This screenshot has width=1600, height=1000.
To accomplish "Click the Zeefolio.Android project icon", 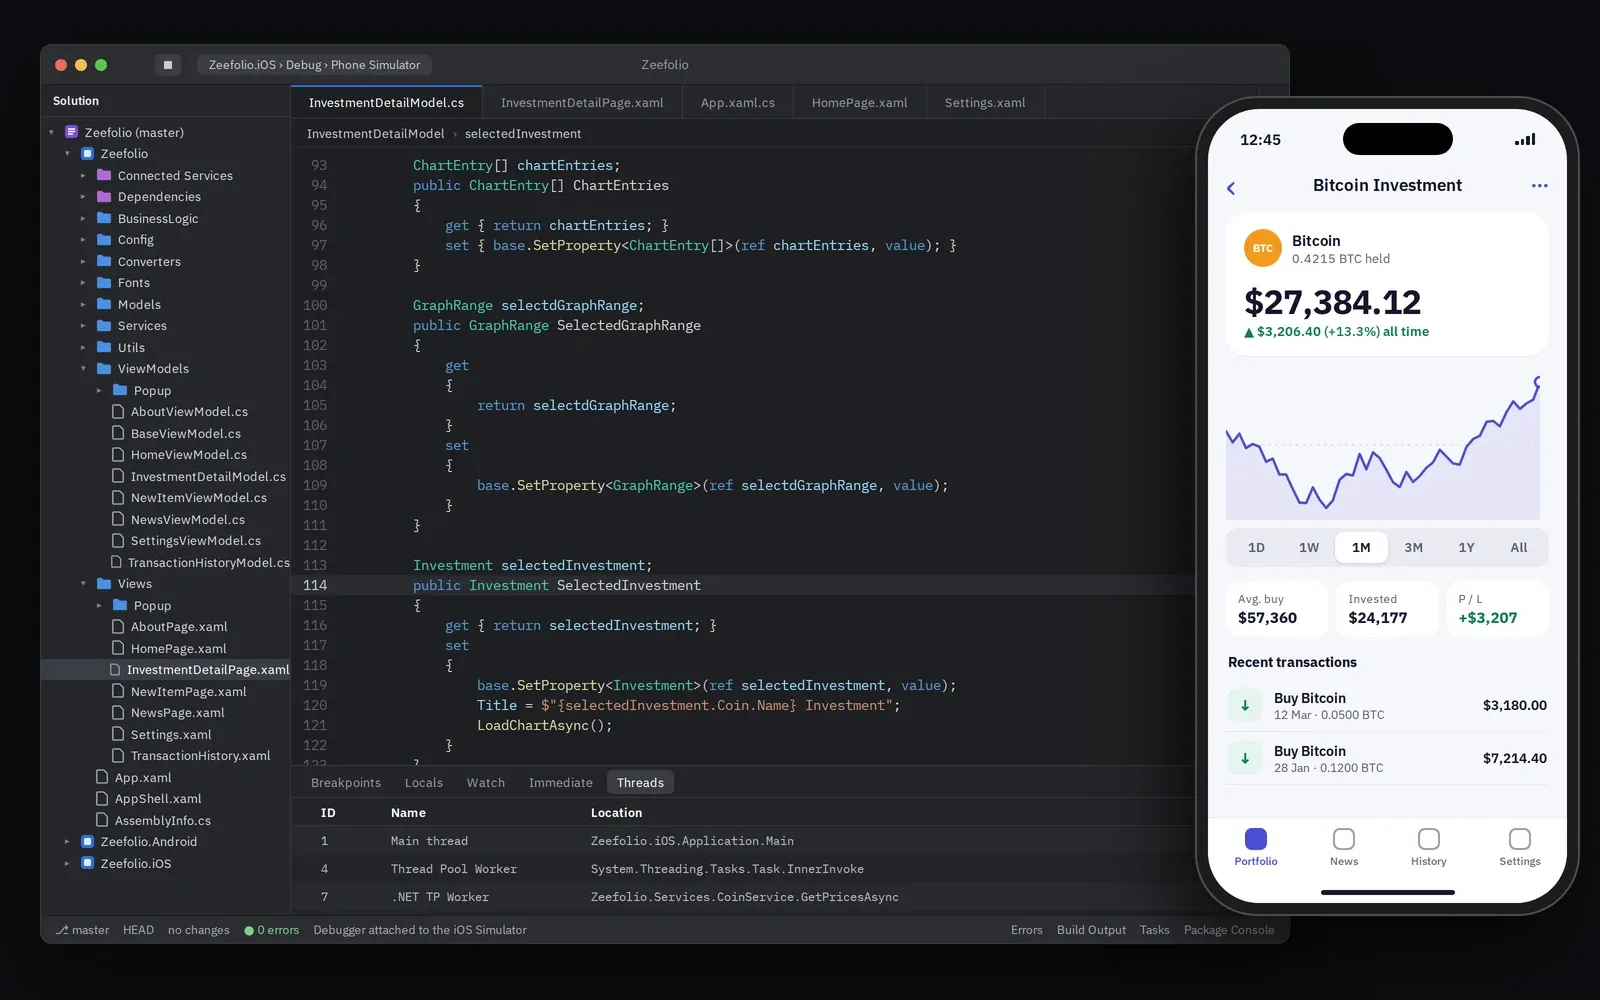I will tap(87, 842).
